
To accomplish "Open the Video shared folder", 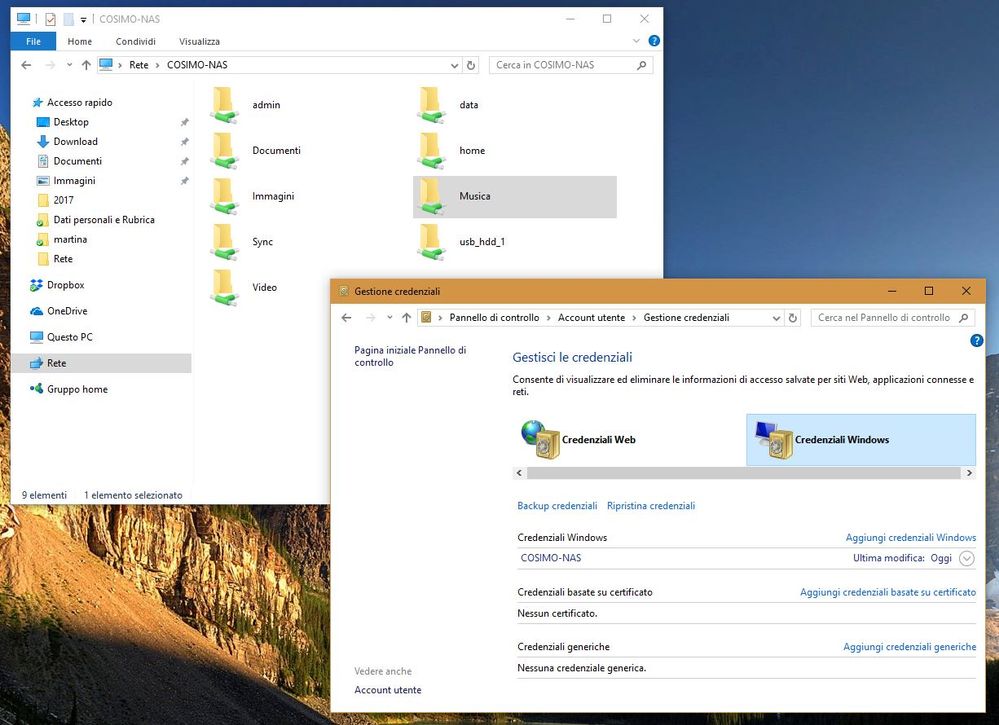I will pos(226,288).
